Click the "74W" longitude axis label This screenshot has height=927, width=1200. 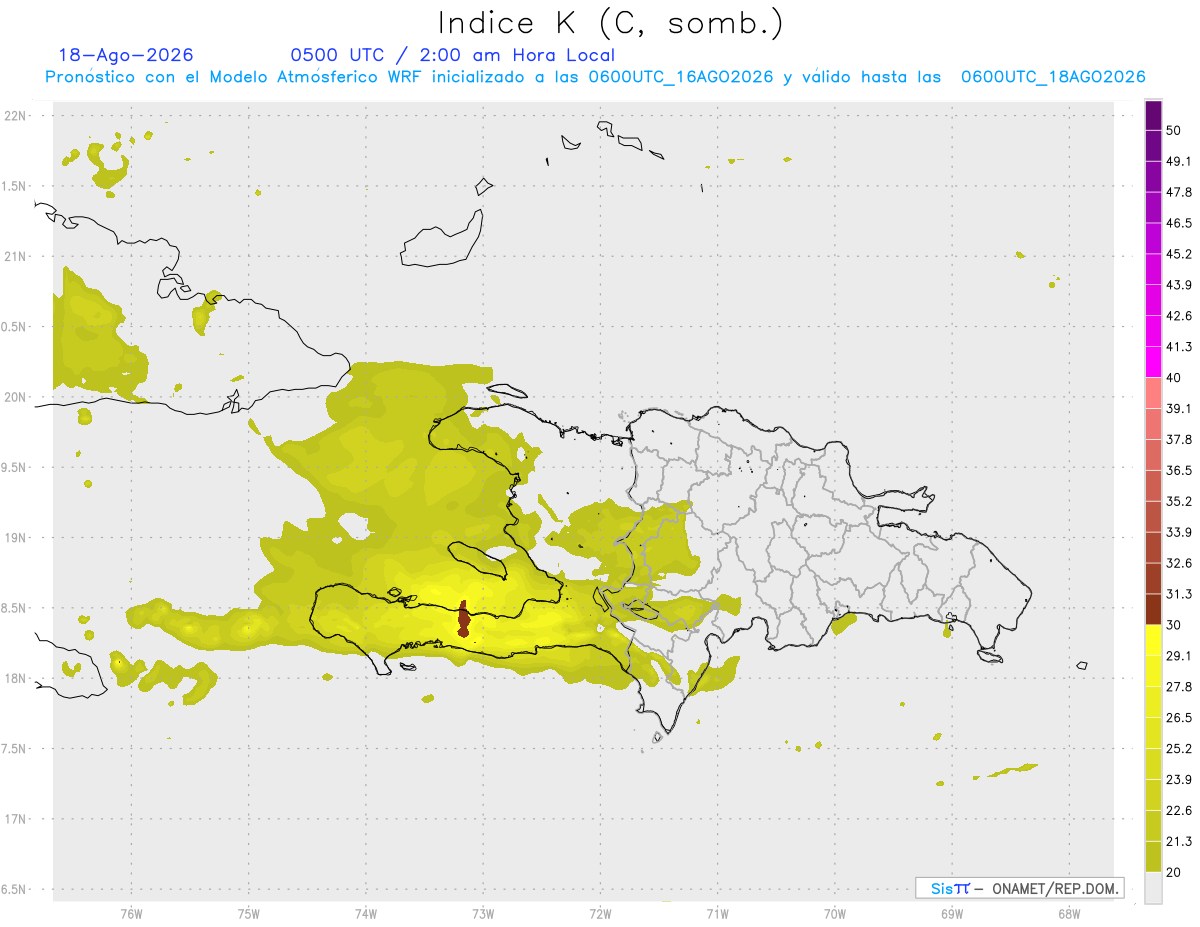click(366, 914)
